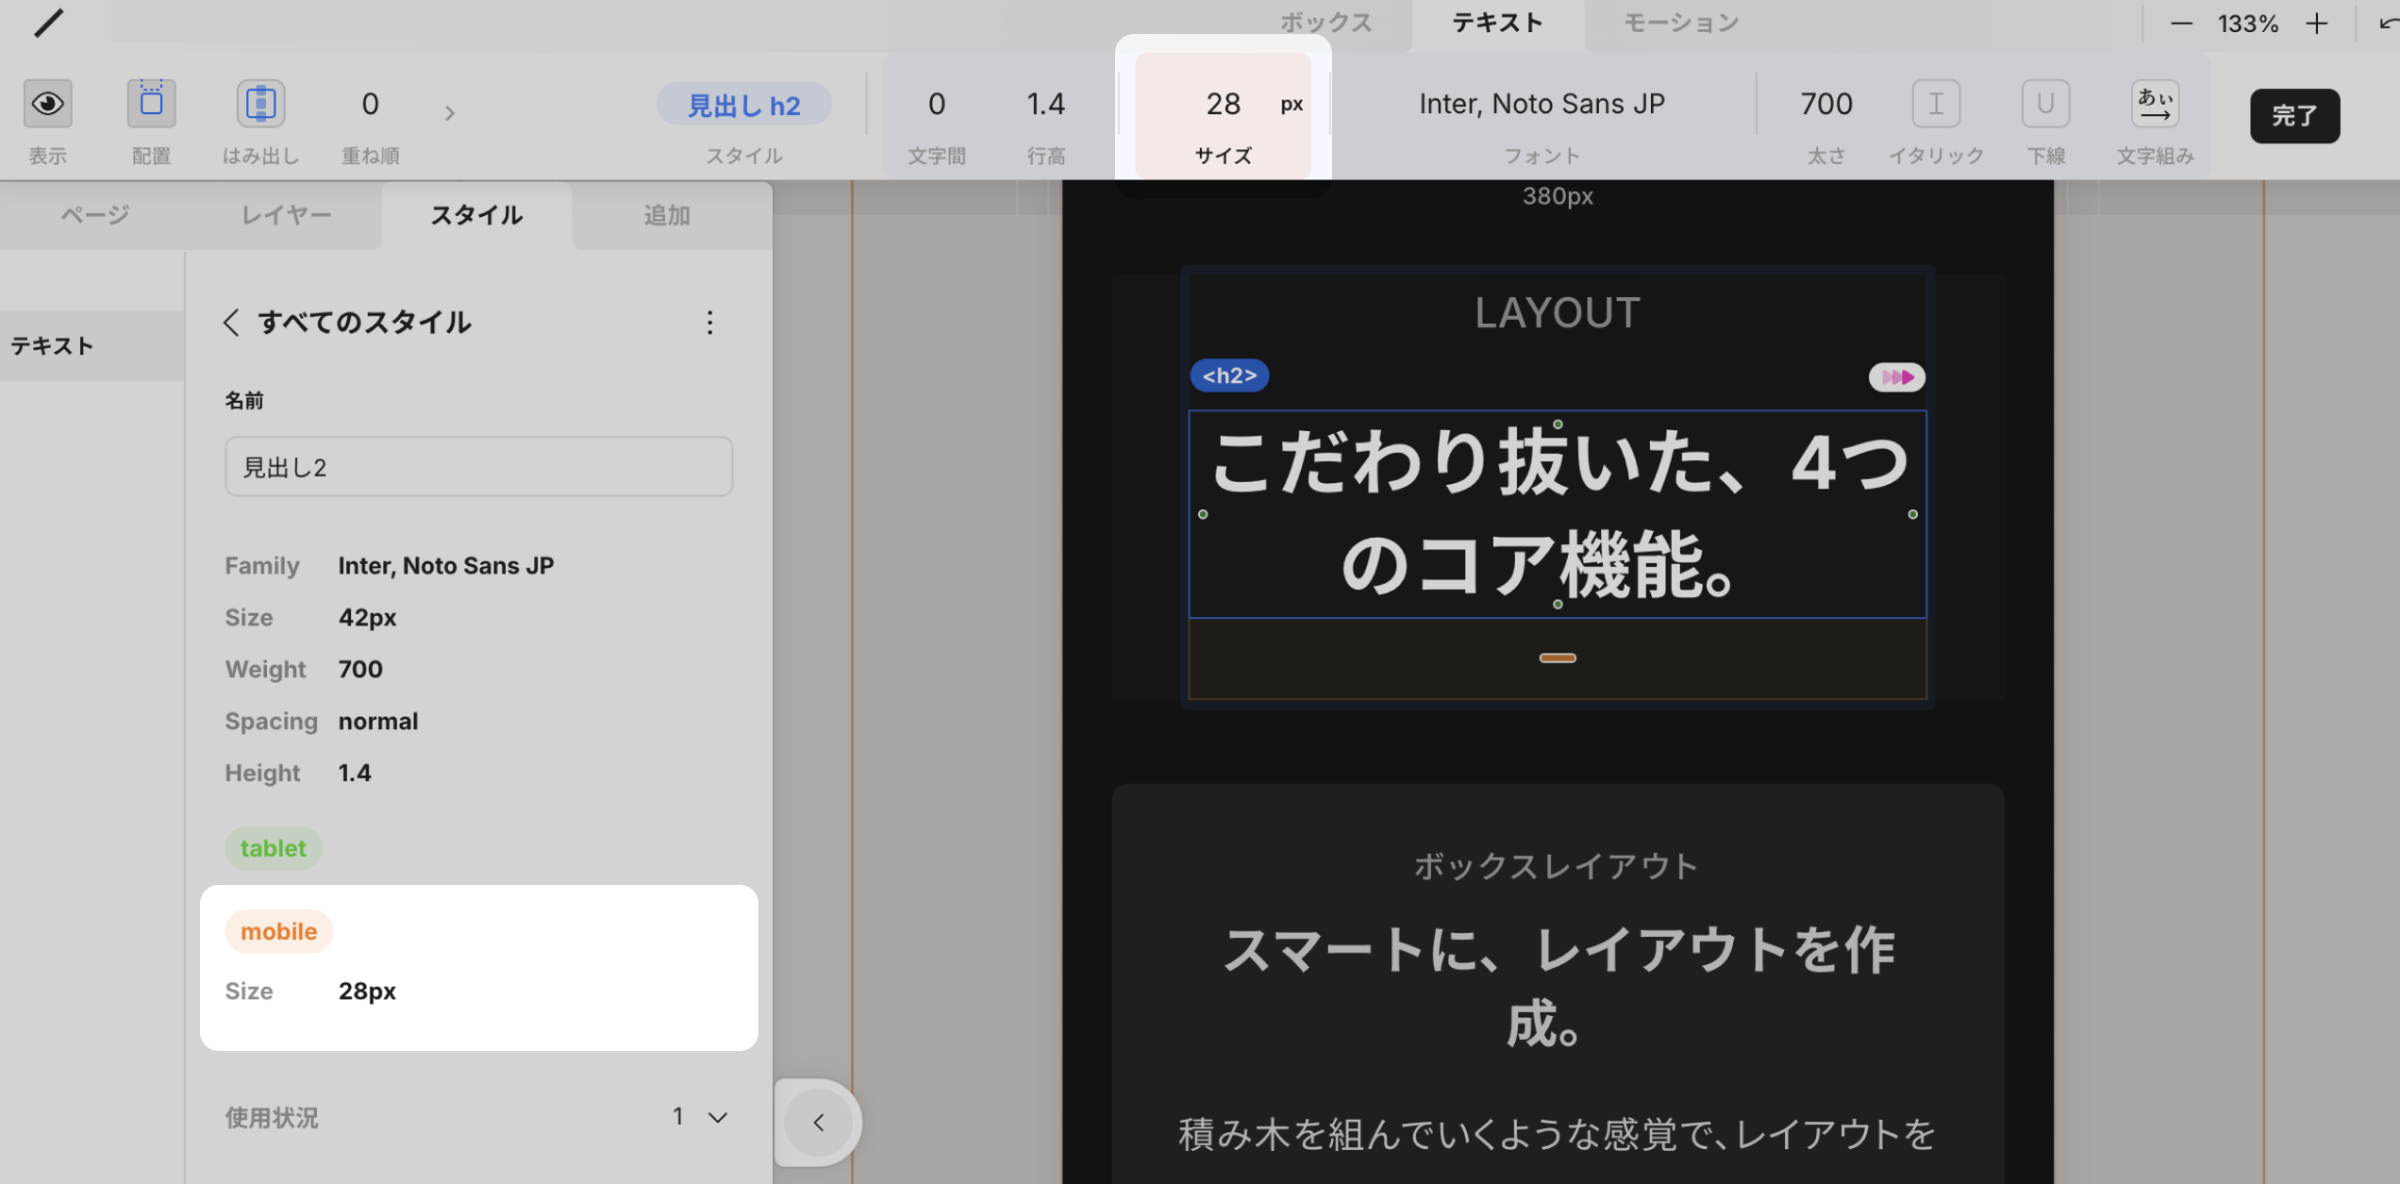The image size is (2400, 1184).
Task: Open the 配置 placement icon
Action: tap(151, 104)
